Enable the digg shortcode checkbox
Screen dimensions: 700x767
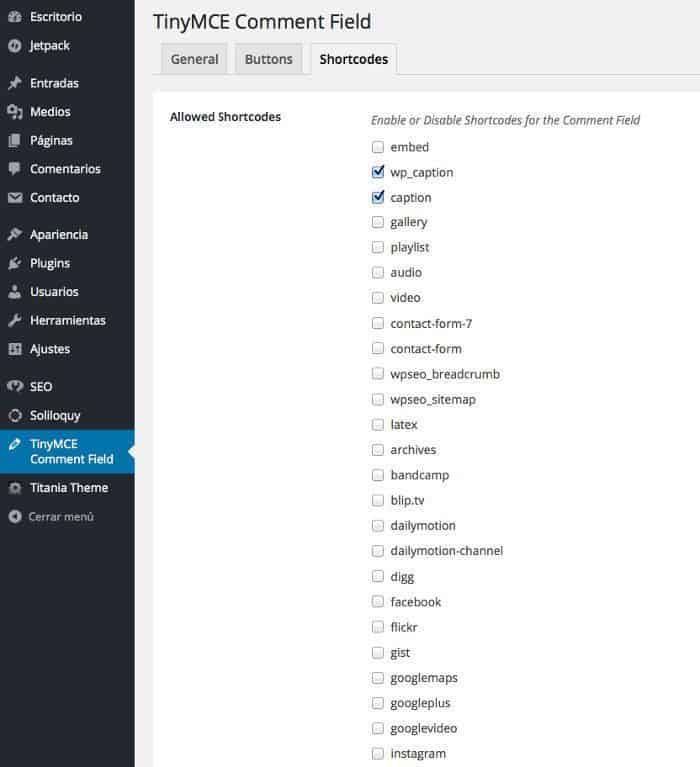[378, 576]
